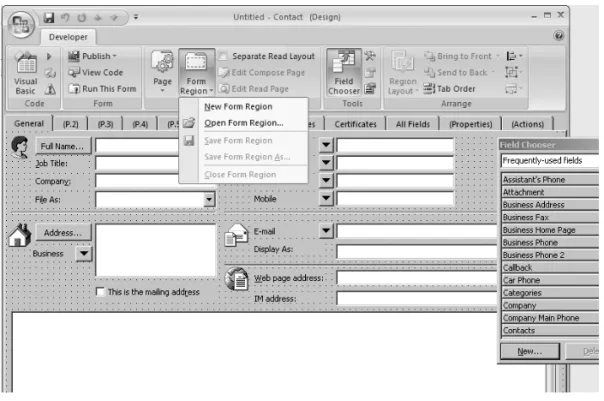Click the Help question mark icon
Screen dimensions: 604x401
(x=559, y=36)
